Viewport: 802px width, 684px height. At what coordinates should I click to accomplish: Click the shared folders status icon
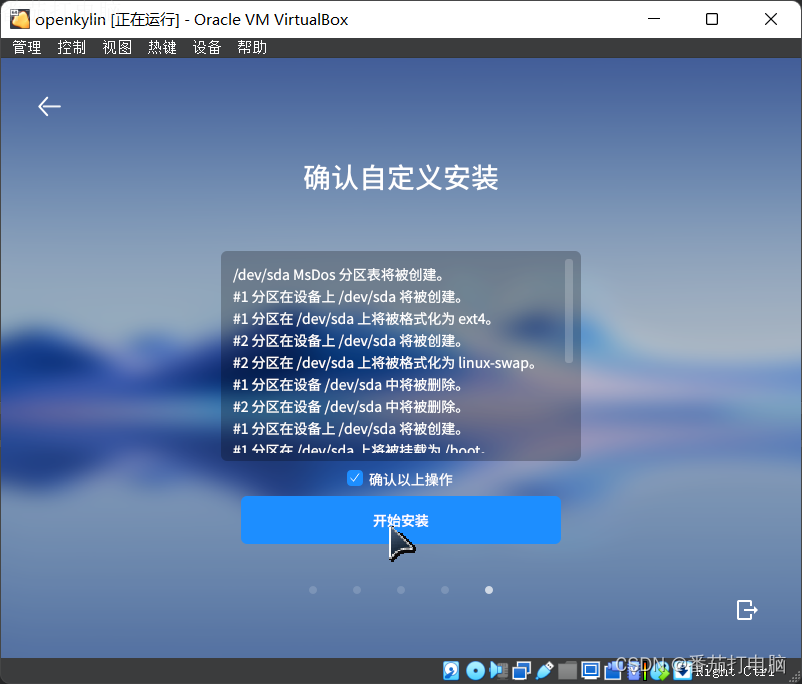click(x=567, y=671)
